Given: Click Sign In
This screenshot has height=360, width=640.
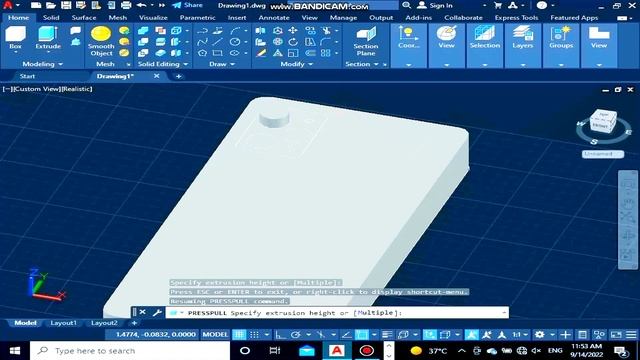Looking at the screenshot, I should click(x=435, y=5).
